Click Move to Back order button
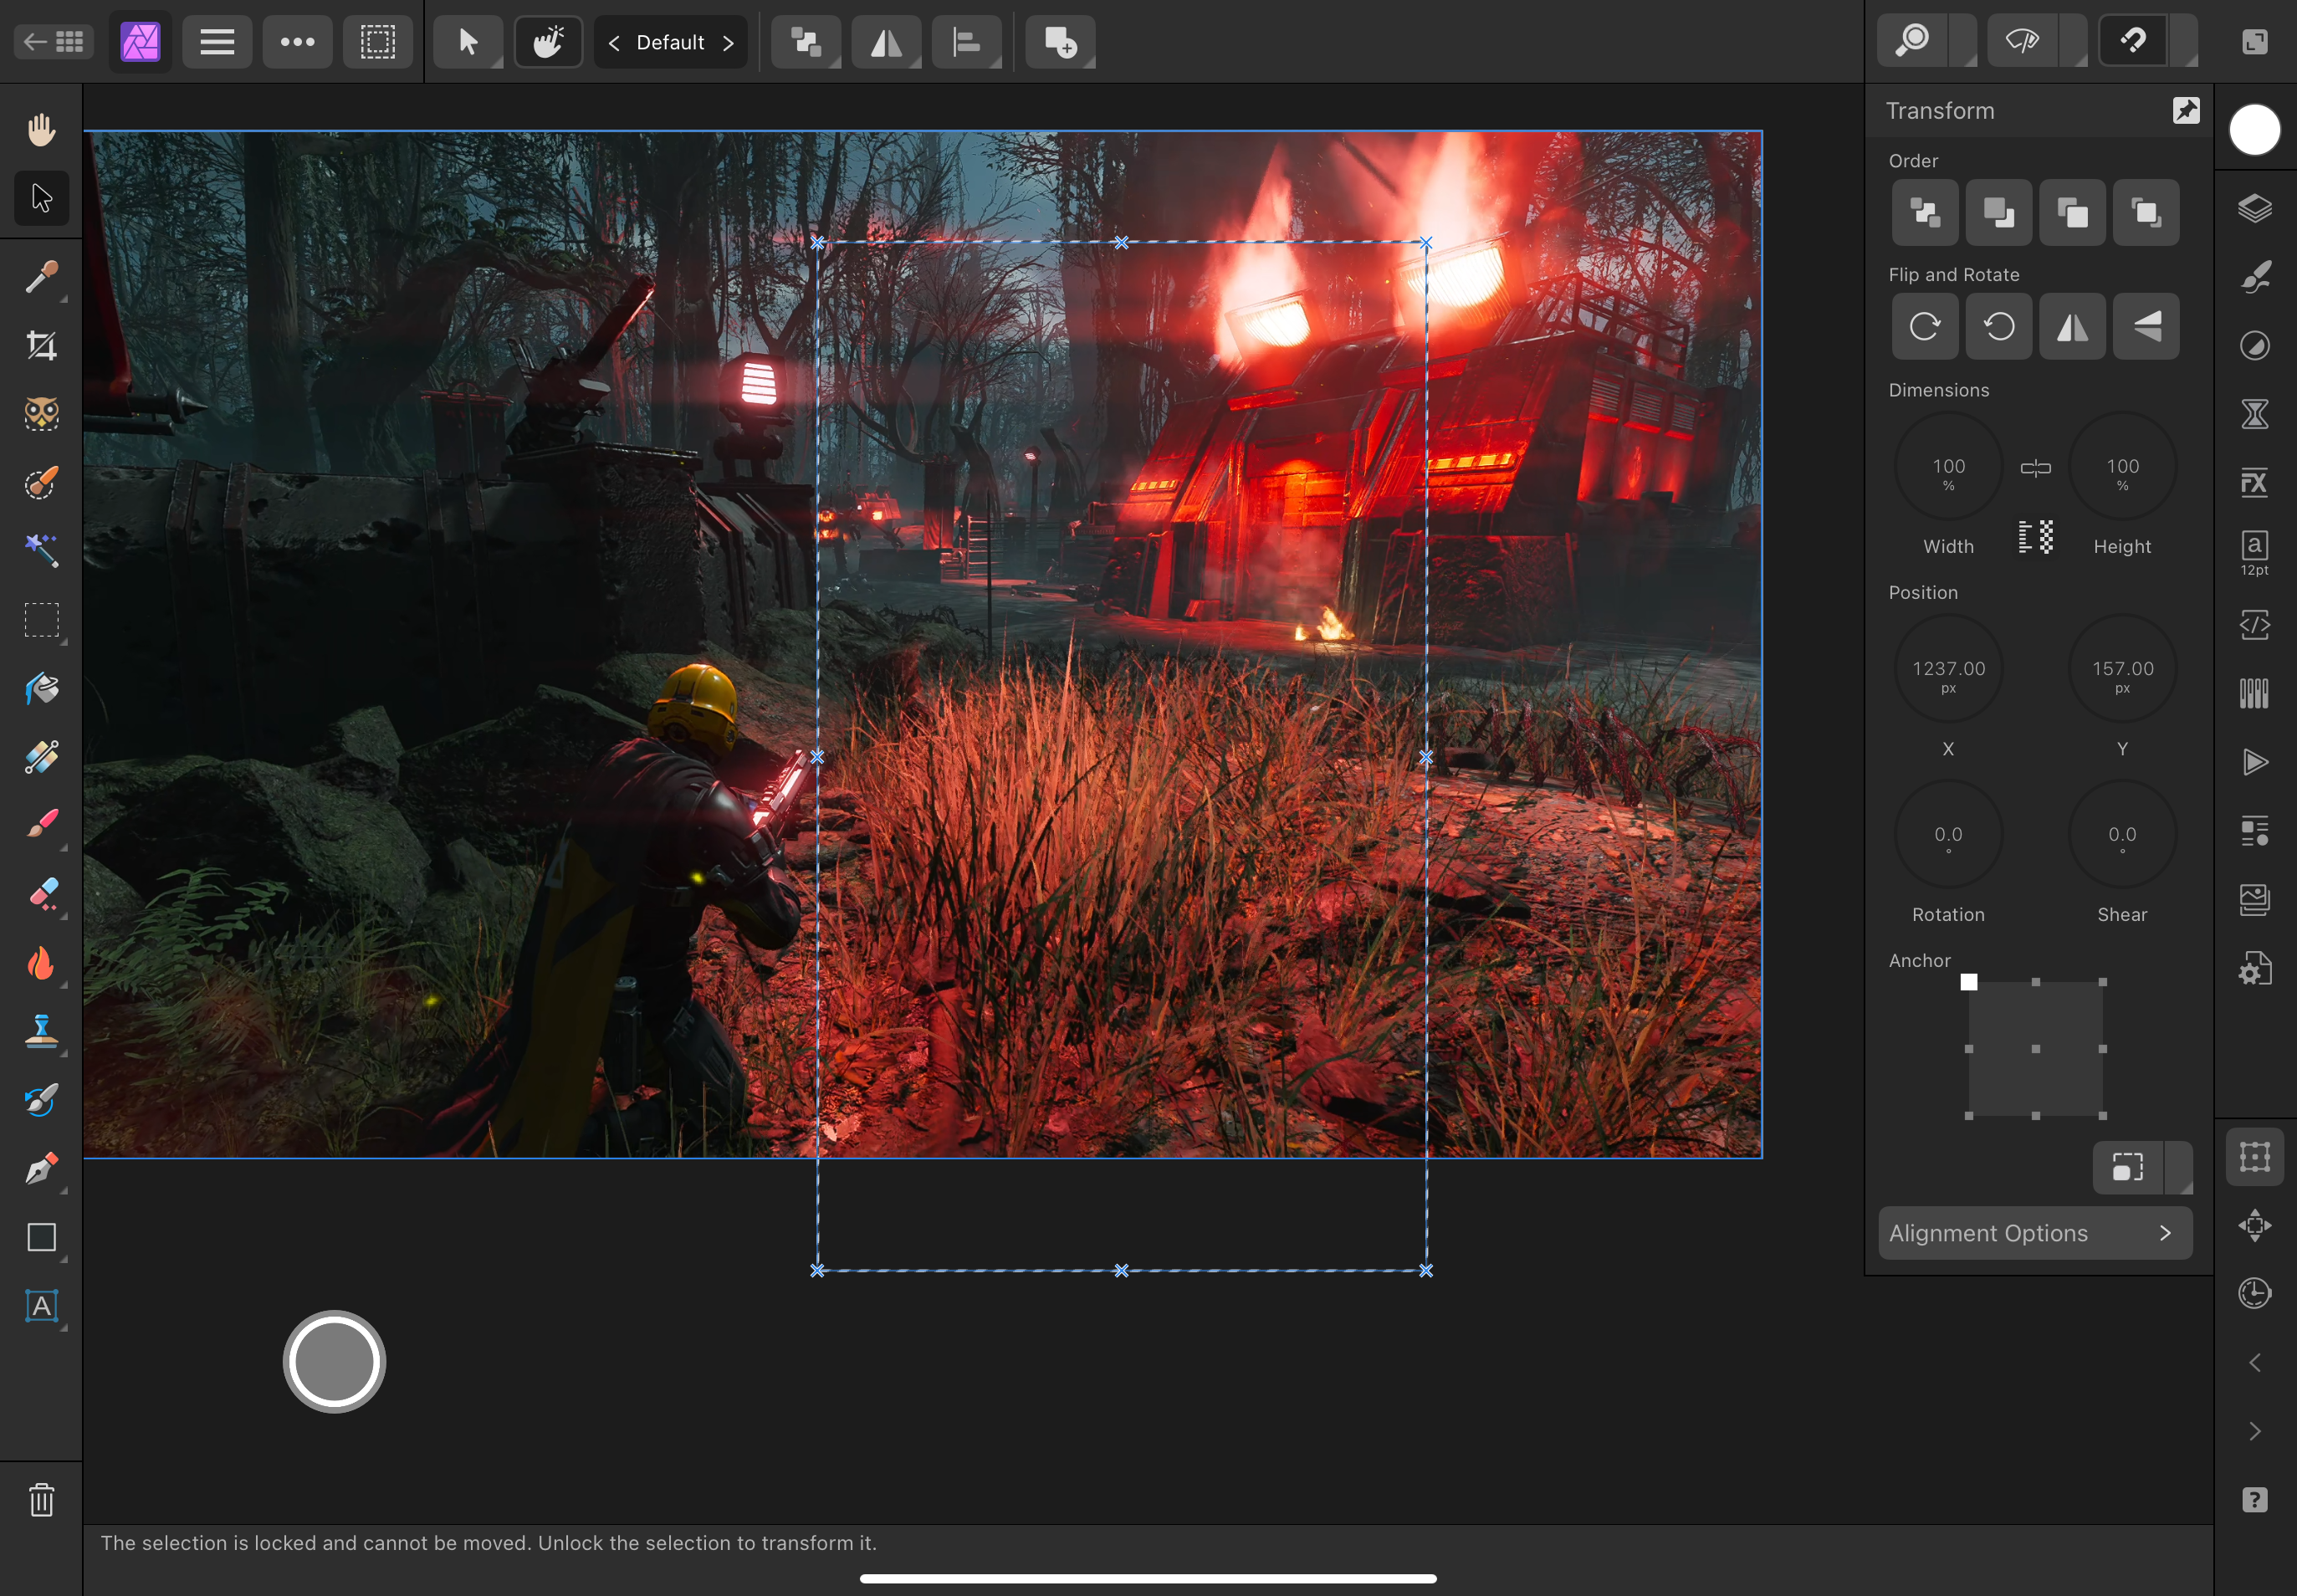2297x1596 pixels. point(1925,212)
